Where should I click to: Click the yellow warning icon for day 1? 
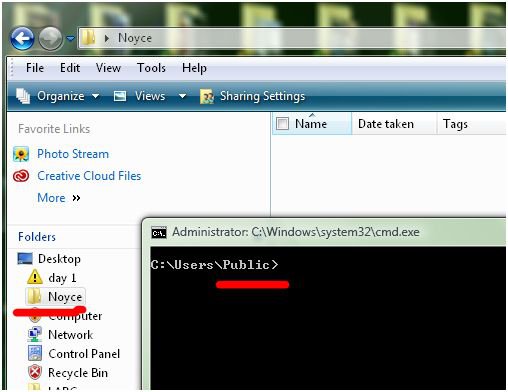pyautogui.click(x=35, y=277)
